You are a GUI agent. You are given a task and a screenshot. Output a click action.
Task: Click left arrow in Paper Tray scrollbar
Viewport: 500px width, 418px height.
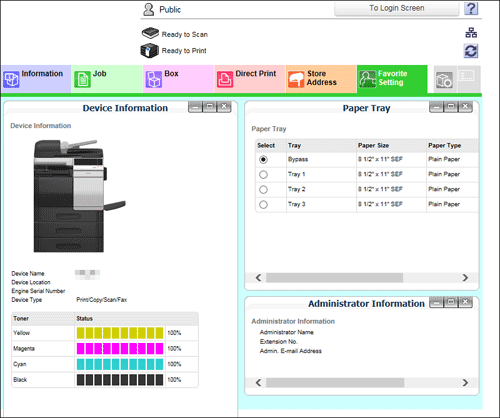pyautogui.click(x=258, y=278)
